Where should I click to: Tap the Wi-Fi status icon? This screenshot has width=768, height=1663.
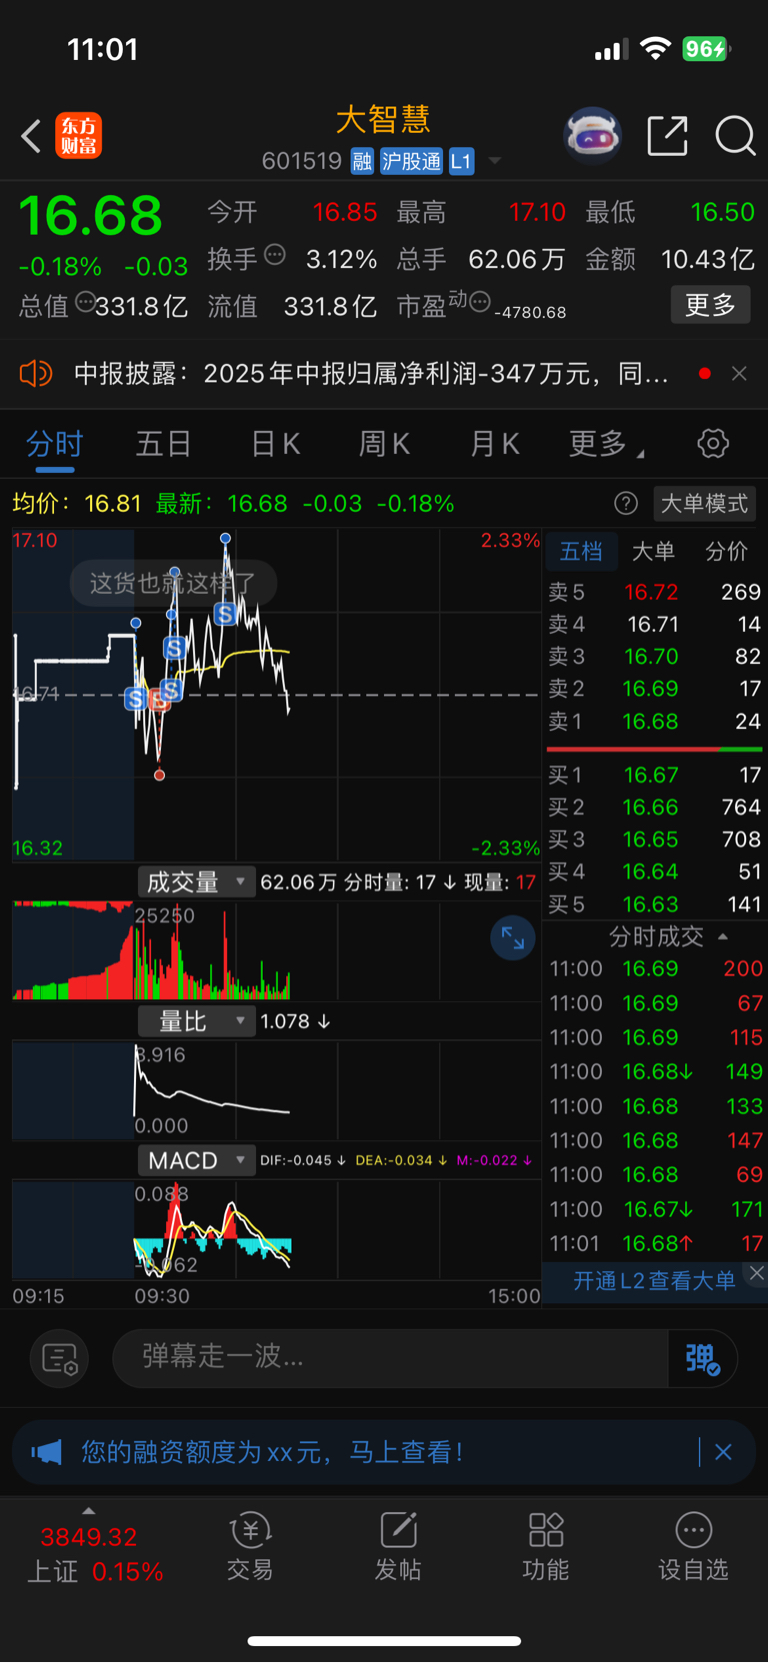656,49
